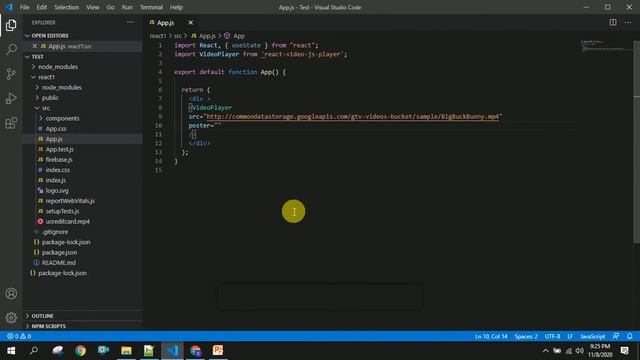Open the Accounts menu icon
The image size is (640, 360).
(11, 293)
